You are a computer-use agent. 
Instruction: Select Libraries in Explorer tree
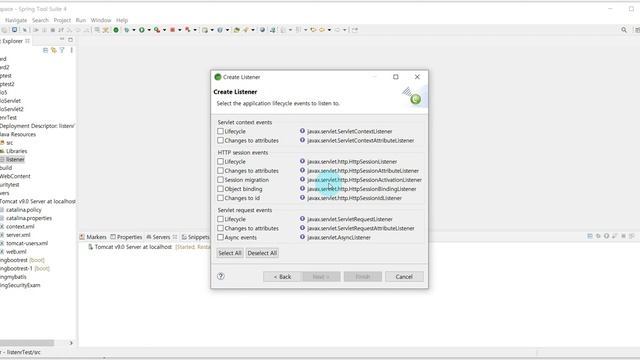[16, 151]
